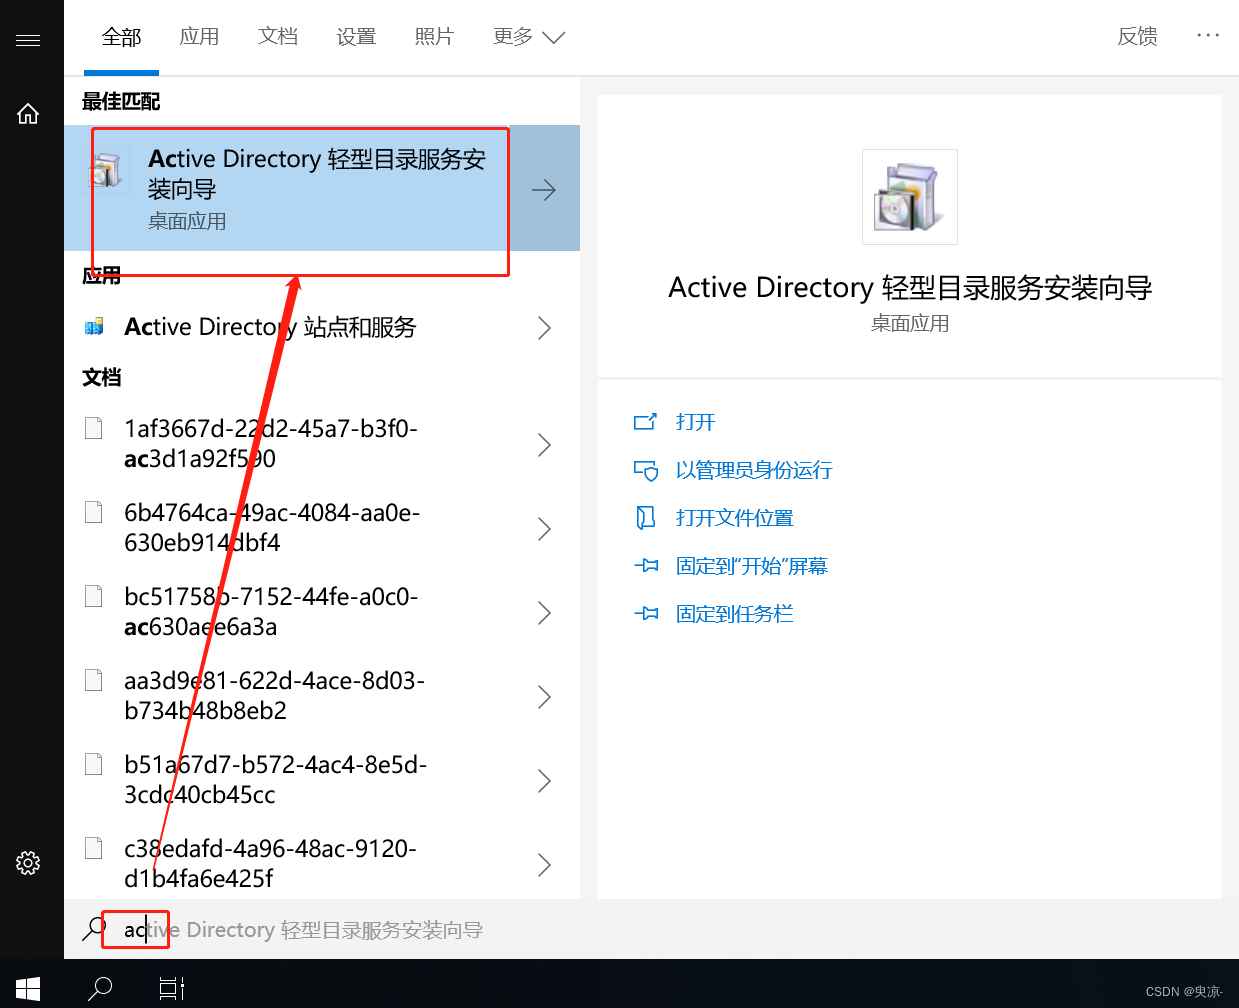The width and height of the screenshot is (1239, 1008).
Task: Click the folder icon beside 打开文件位置
Action: [x=646, y=518]
